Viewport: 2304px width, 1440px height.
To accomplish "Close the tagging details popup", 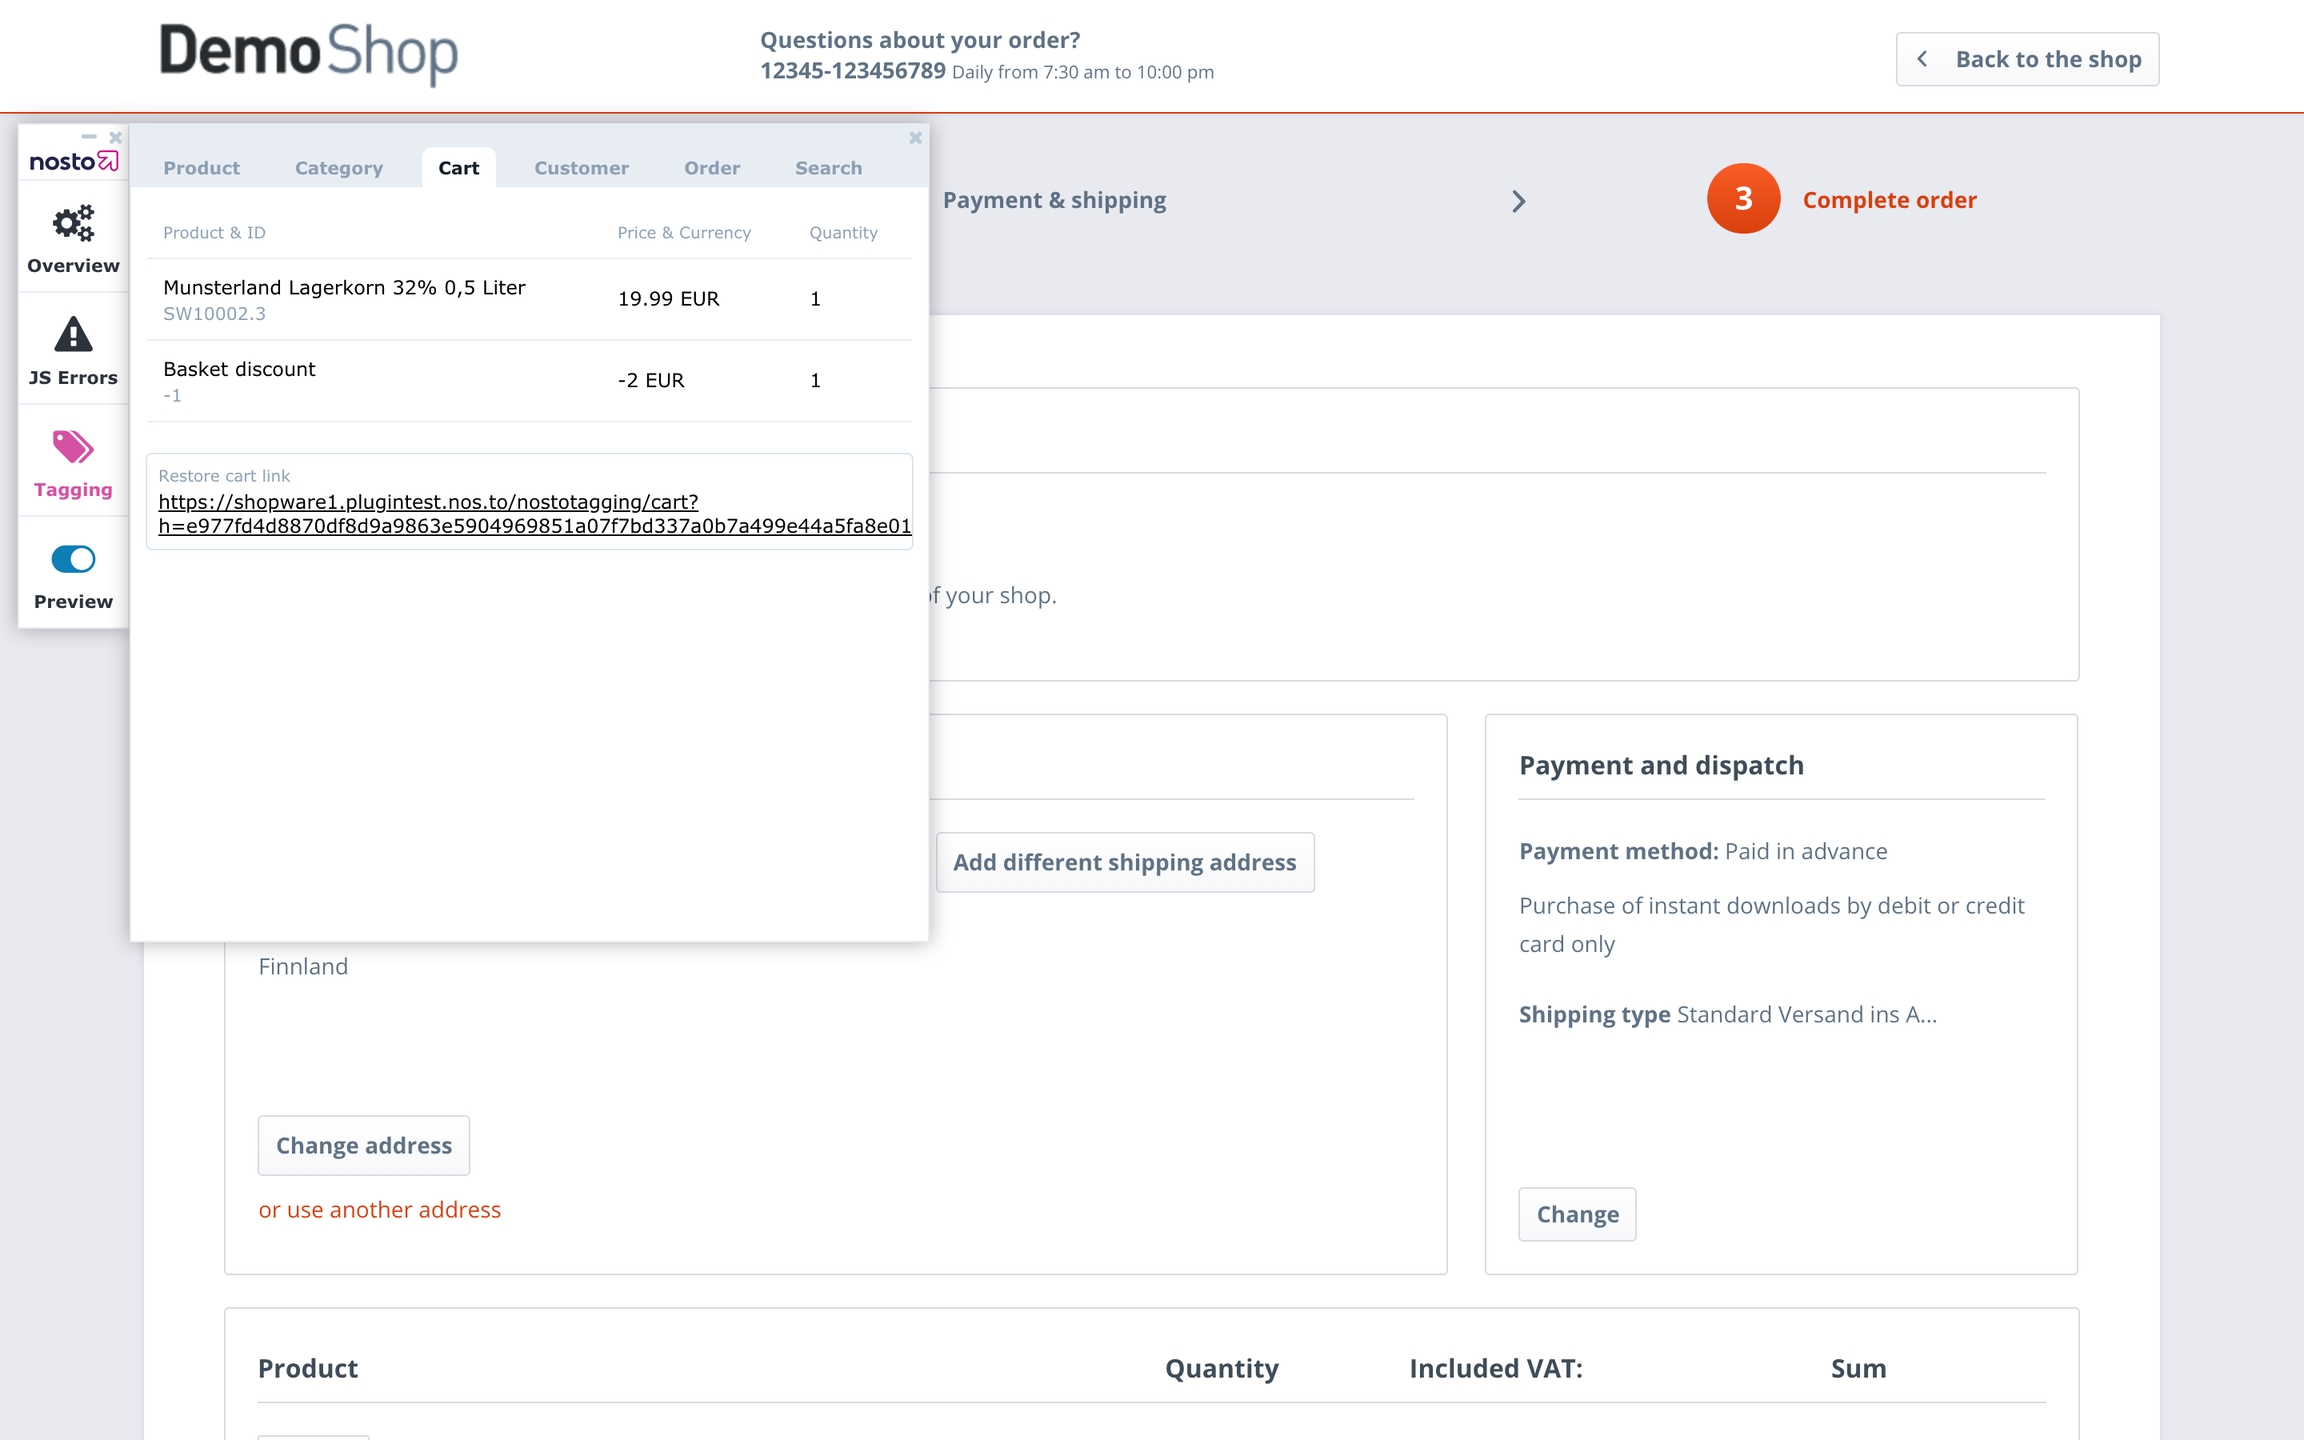I will (915, 138).
